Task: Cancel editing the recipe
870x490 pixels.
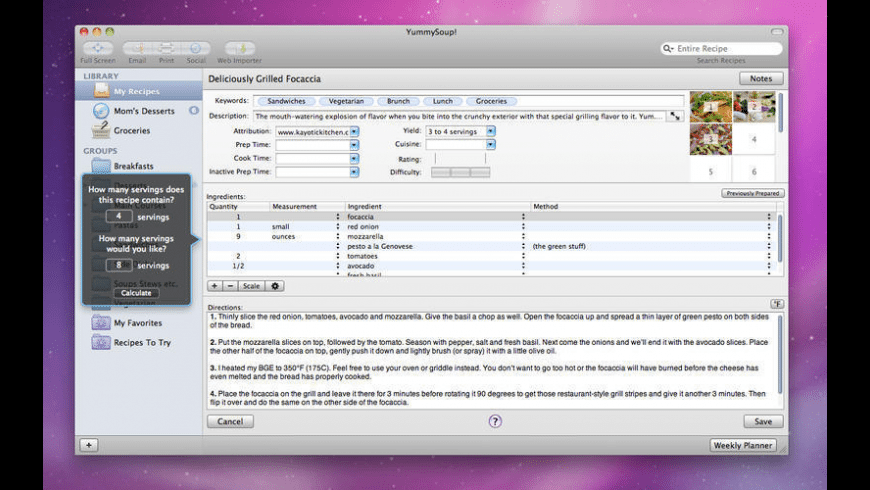Action: tap(230, 422)
